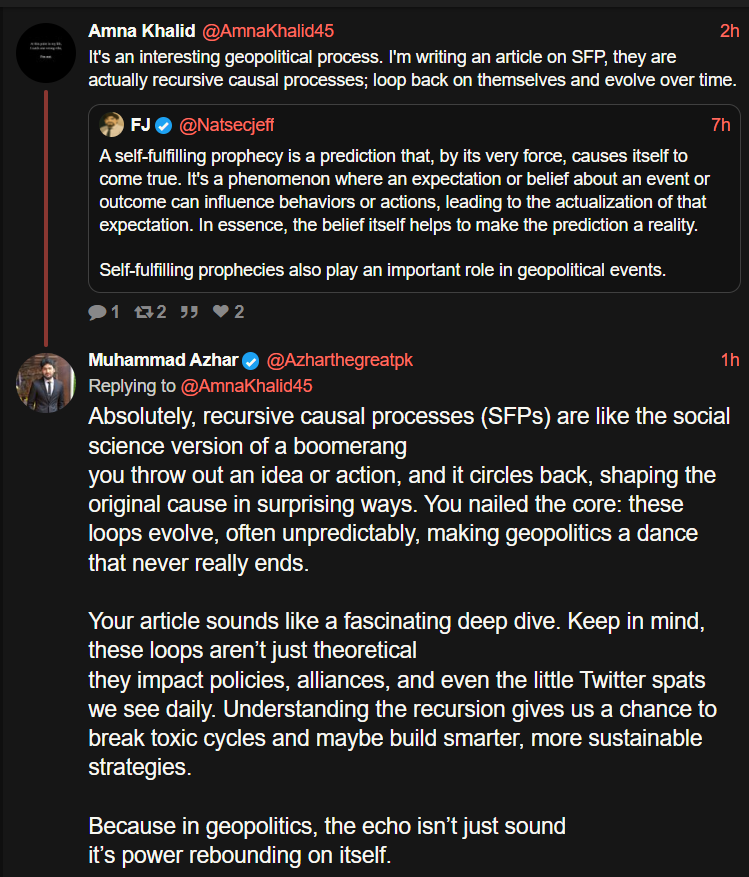Click the quote marks icon

pyautogui.click(x=187, y=312)
